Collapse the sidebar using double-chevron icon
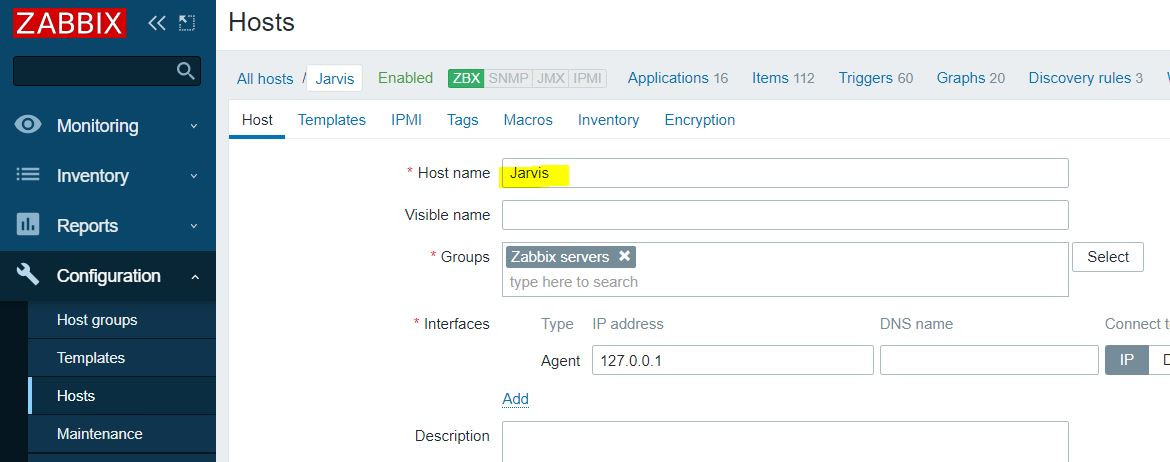This screenshot has width=1170, height=462. point(157,23)
